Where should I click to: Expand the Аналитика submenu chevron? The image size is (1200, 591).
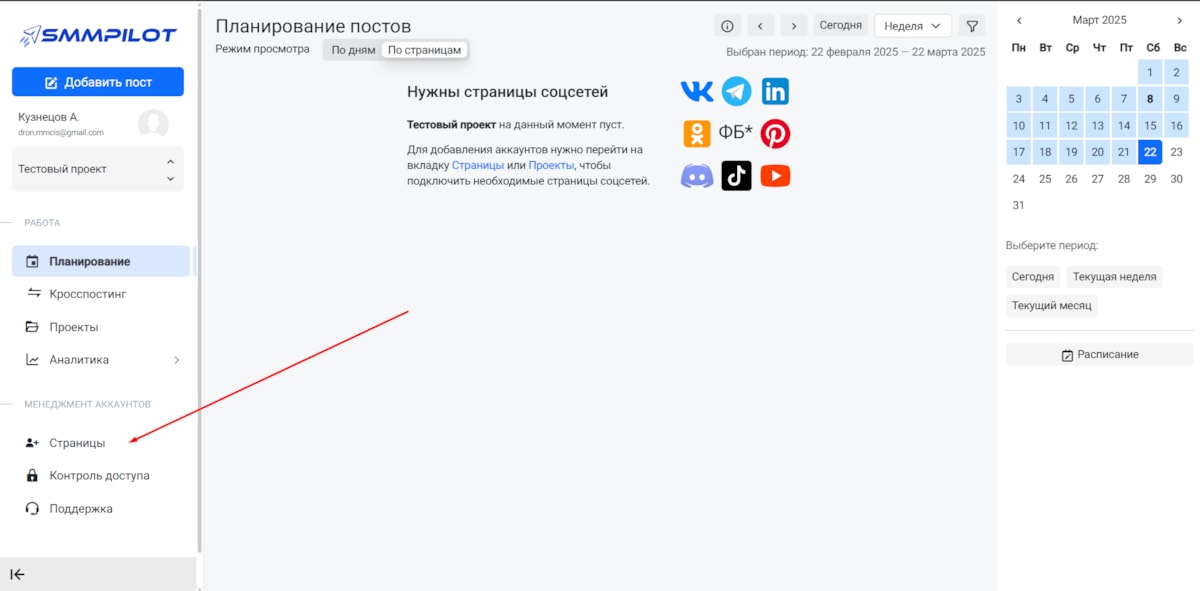(x=176, y=360)
